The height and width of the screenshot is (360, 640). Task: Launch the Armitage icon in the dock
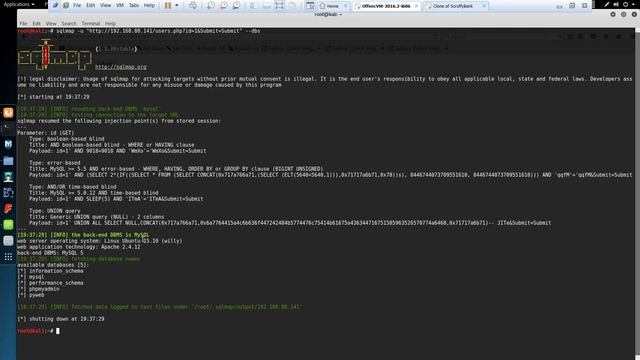point(8,177)
